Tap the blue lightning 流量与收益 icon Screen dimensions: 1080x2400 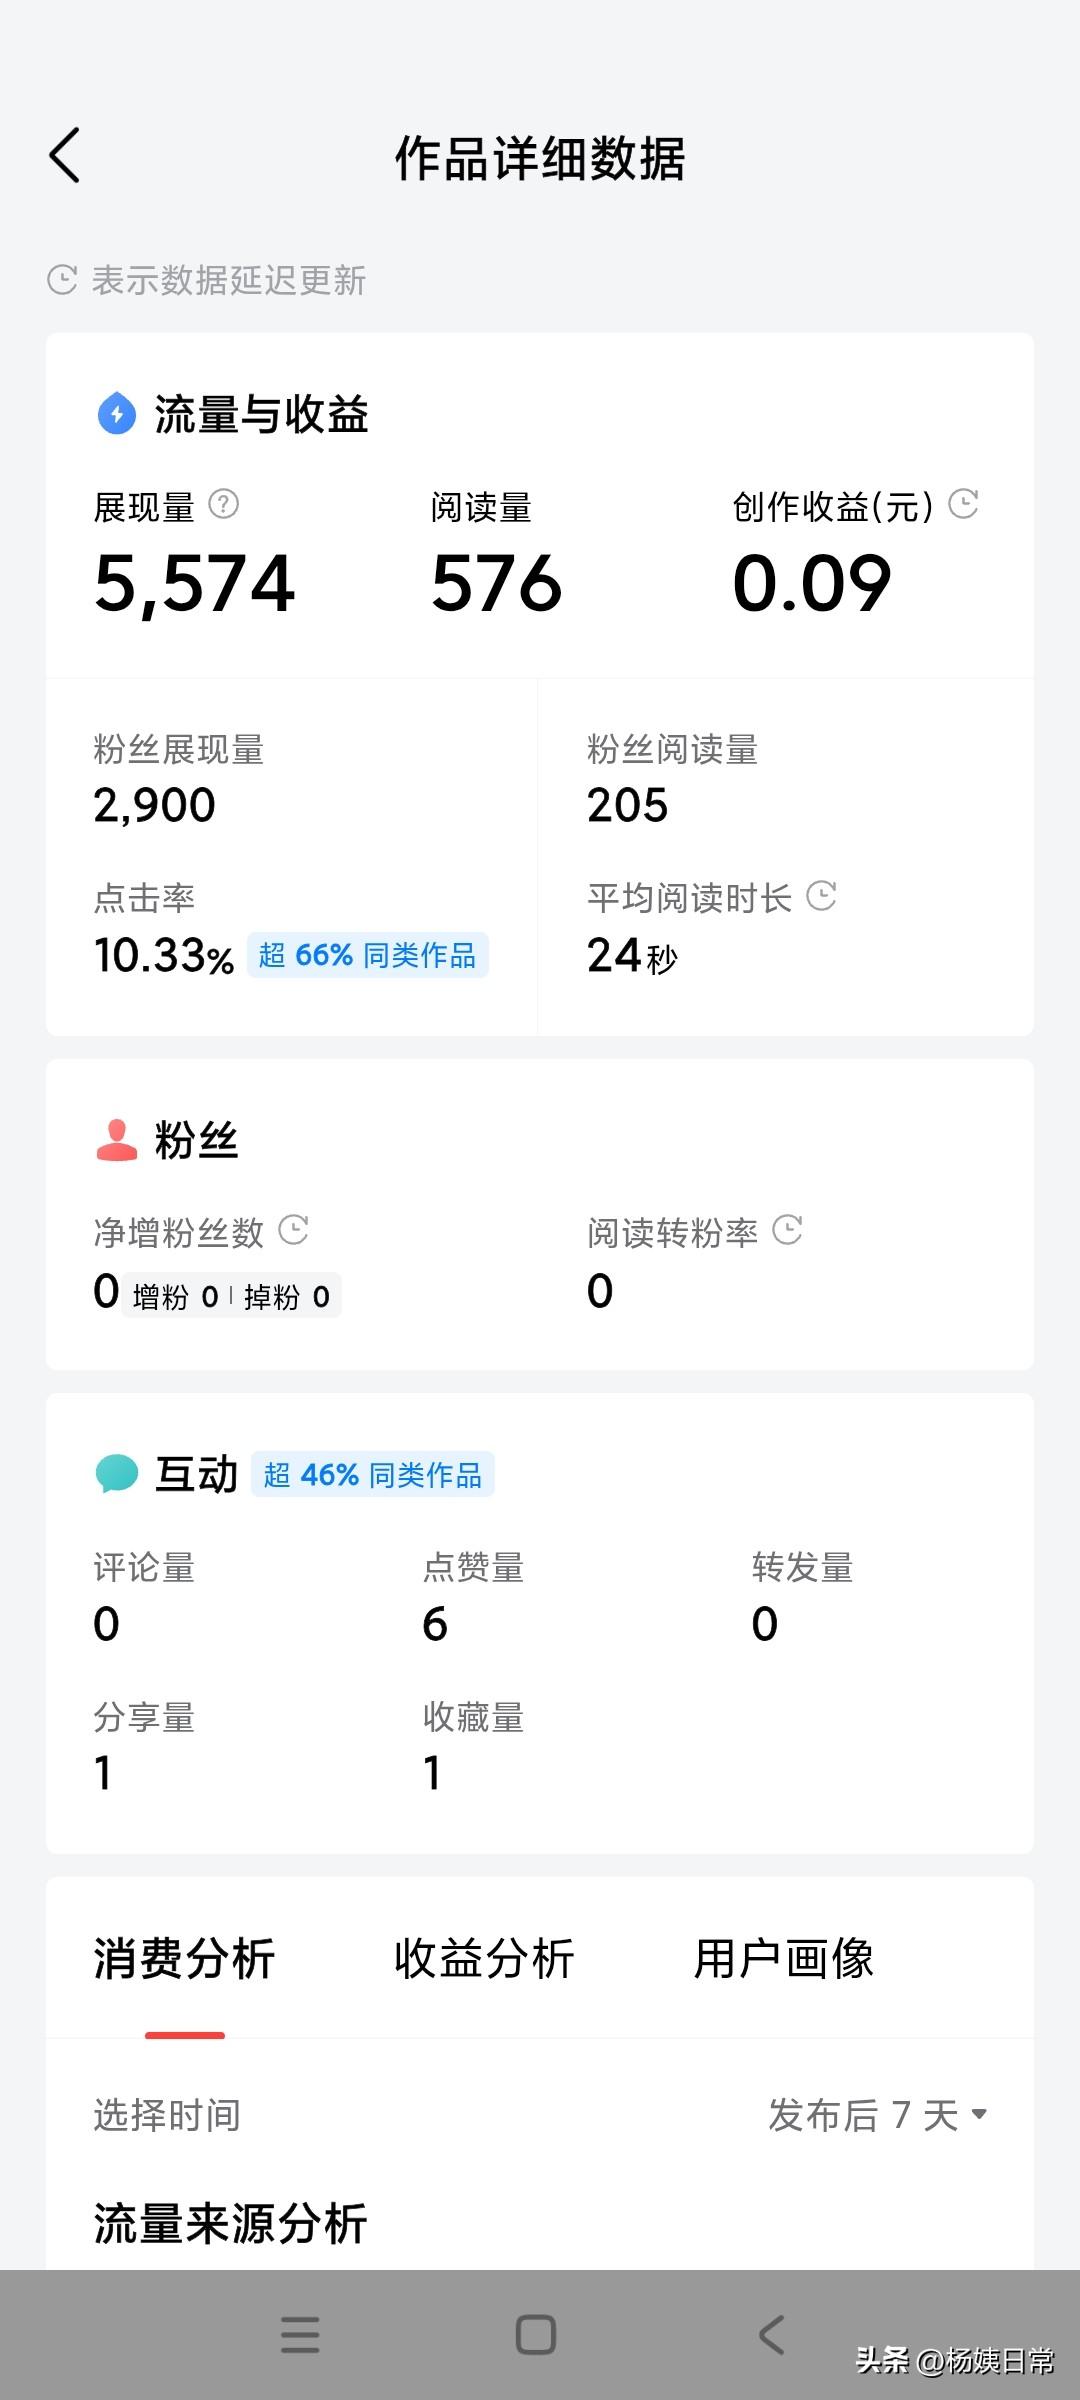click(x=117, y=413)
